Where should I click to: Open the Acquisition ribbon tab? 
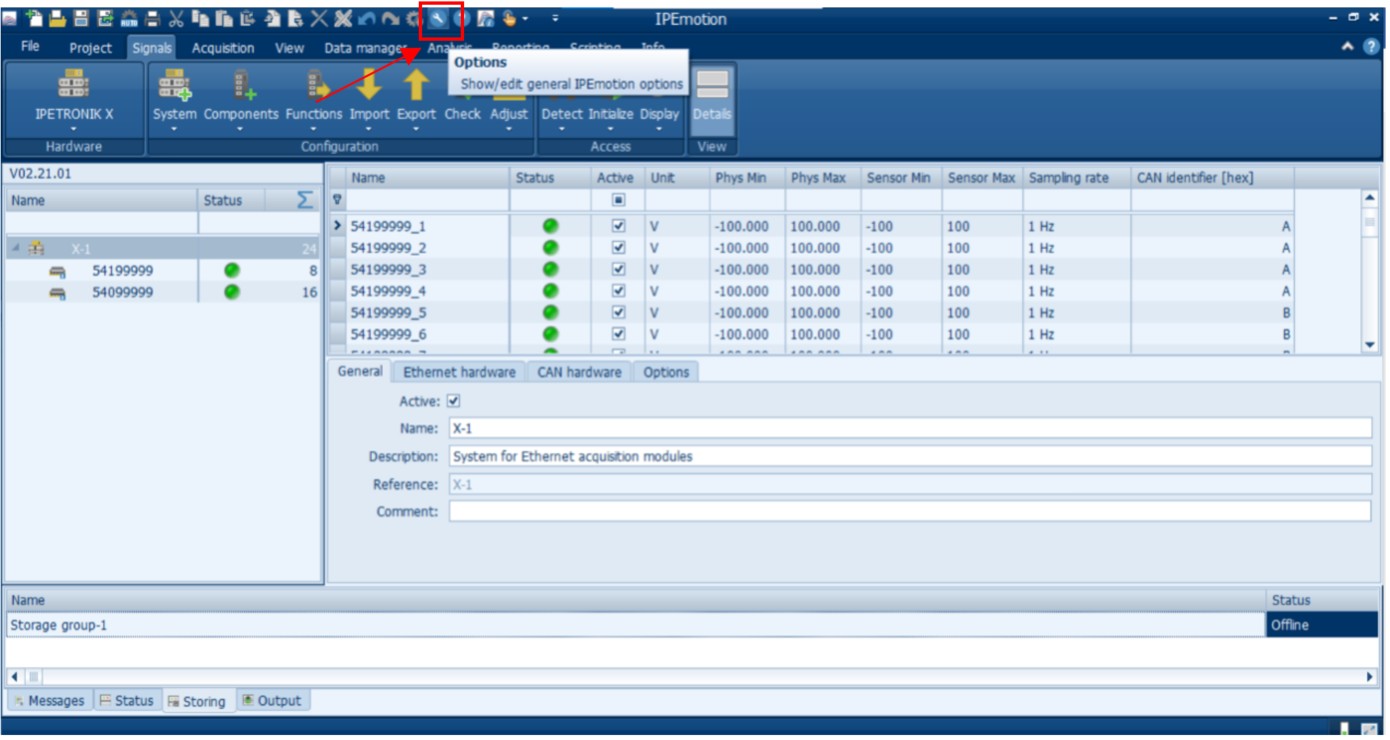223,48
